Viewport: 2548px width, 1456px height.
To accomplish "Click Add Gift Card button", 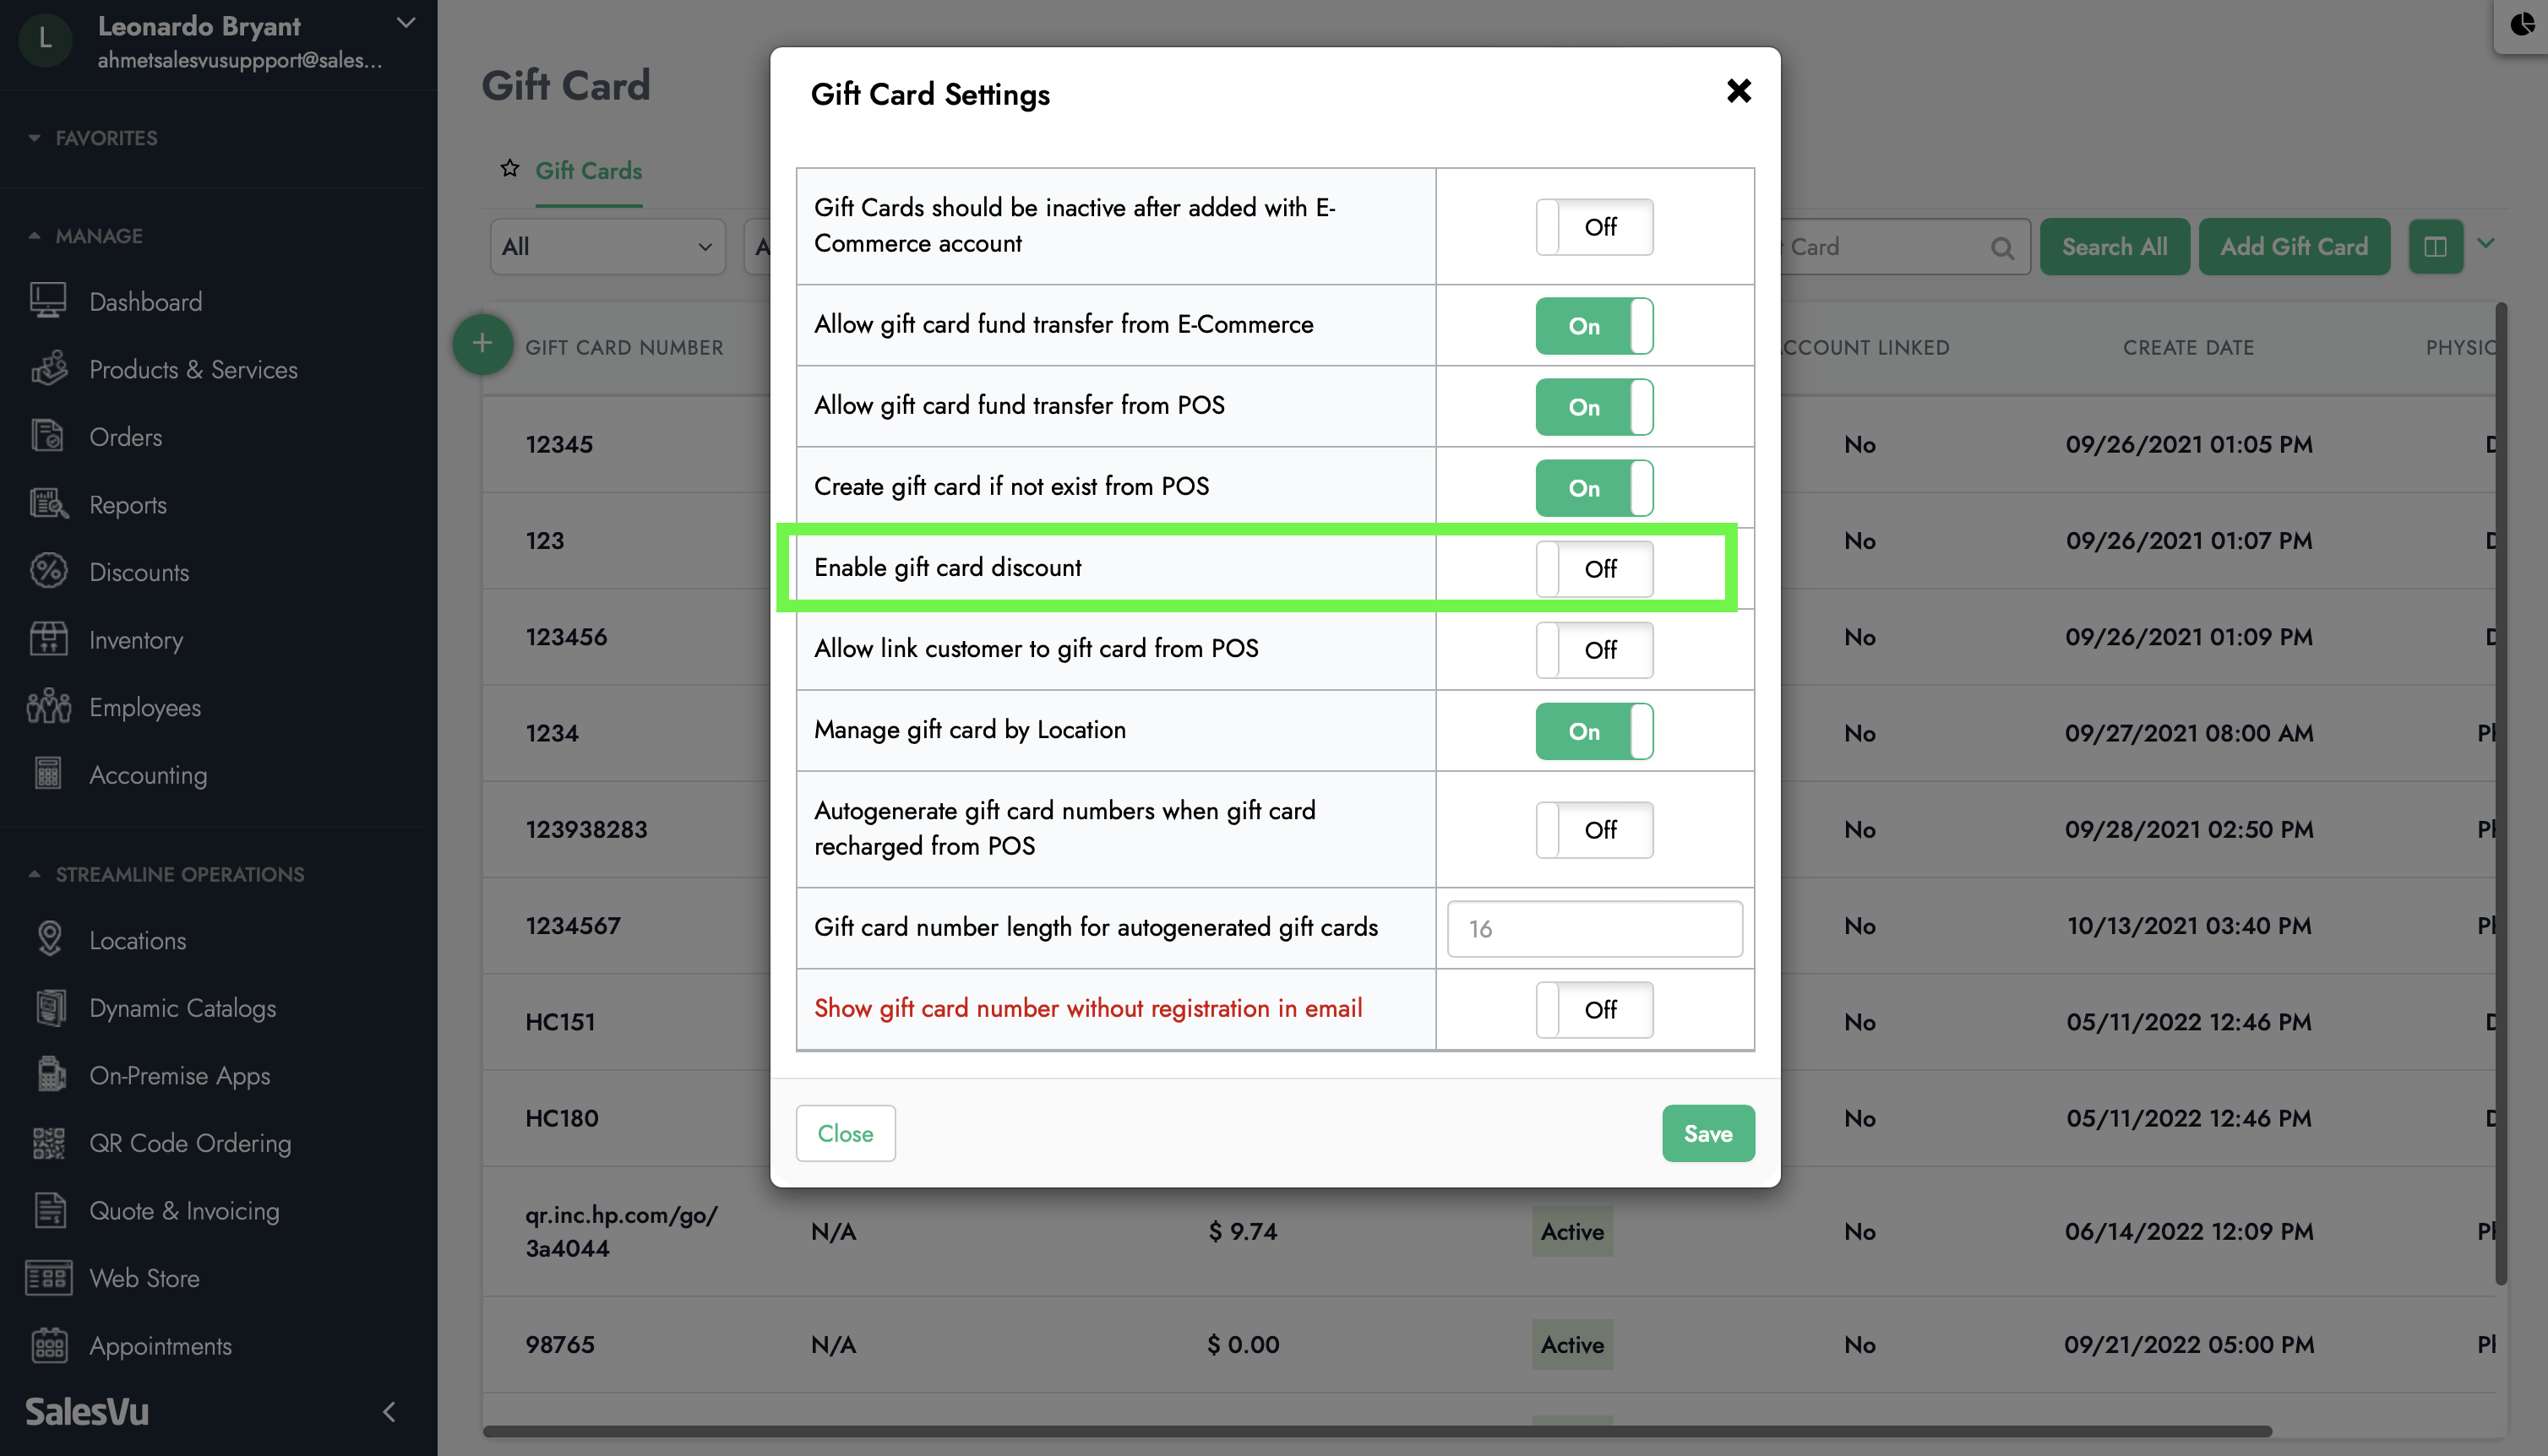I will tap(2295, 245).
